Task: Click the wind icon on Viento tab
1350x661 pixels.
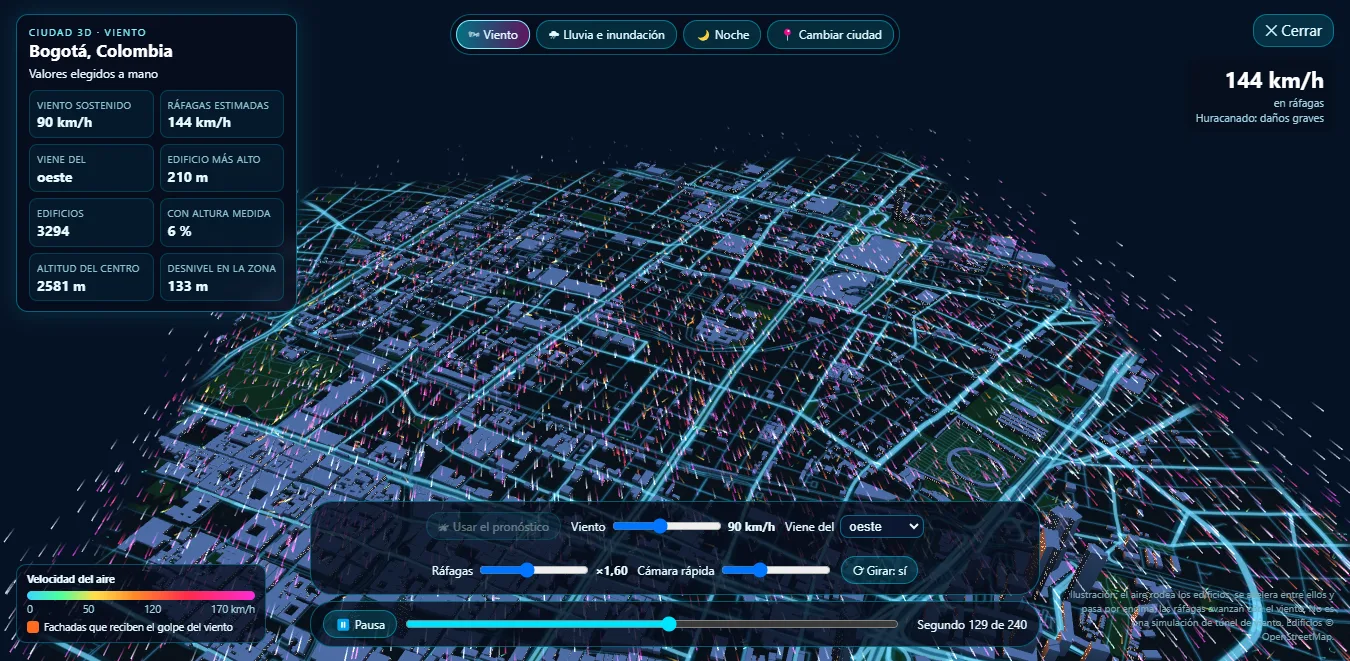Action: tap(474, 35)
